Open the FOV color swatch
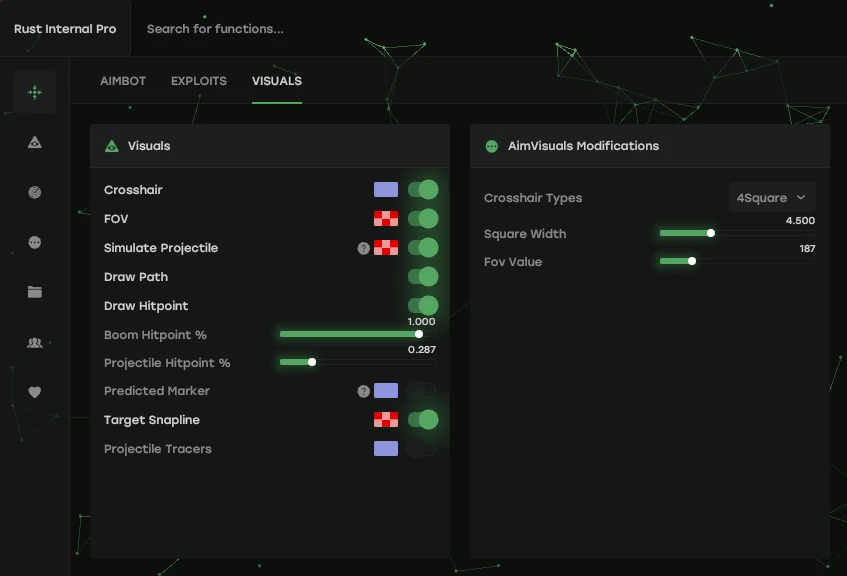The width and height of the screenshot is (847, 576). coord(386,219)
